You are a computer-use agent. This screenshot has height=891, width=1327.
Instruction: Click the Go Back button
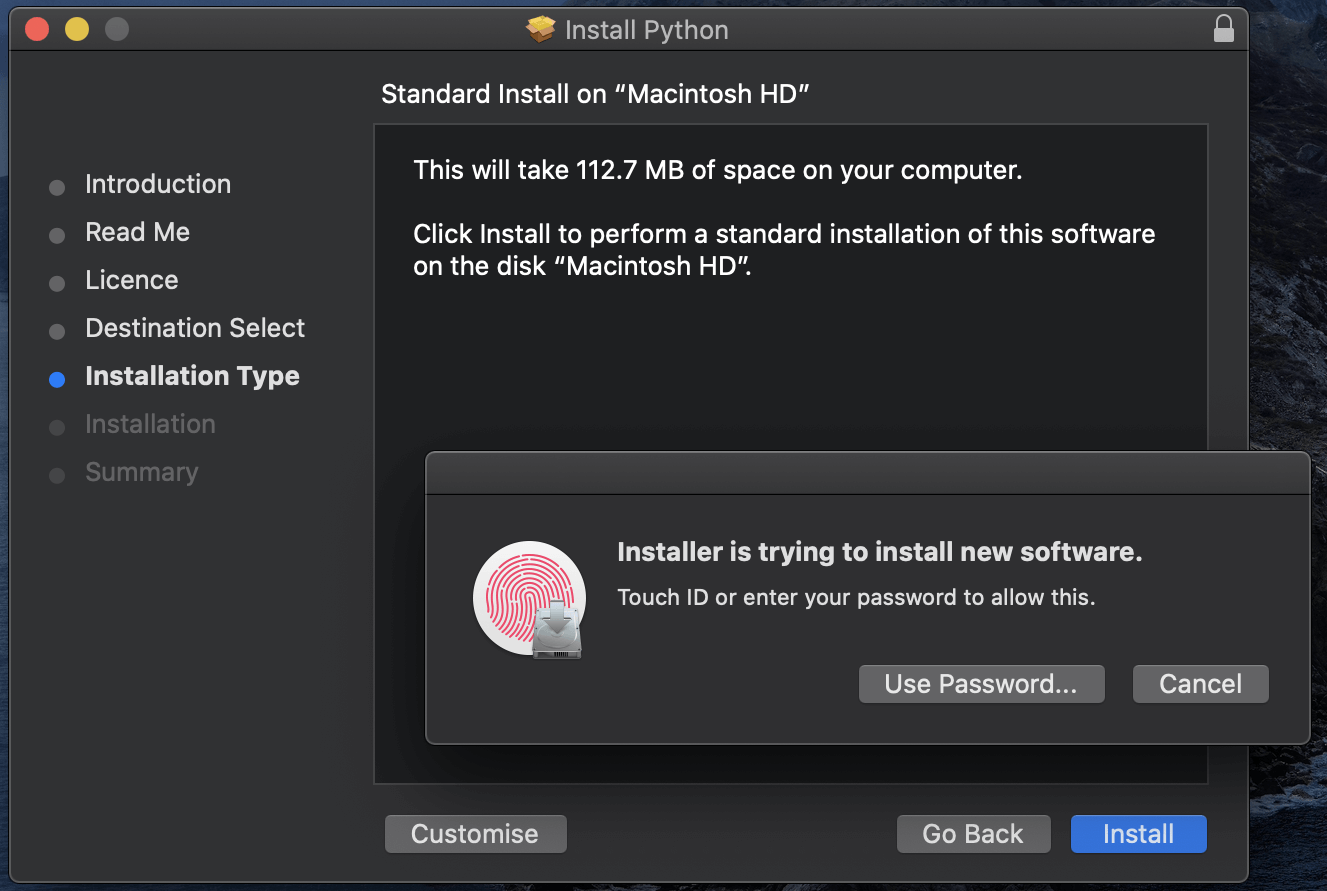(x=972, y=834)
